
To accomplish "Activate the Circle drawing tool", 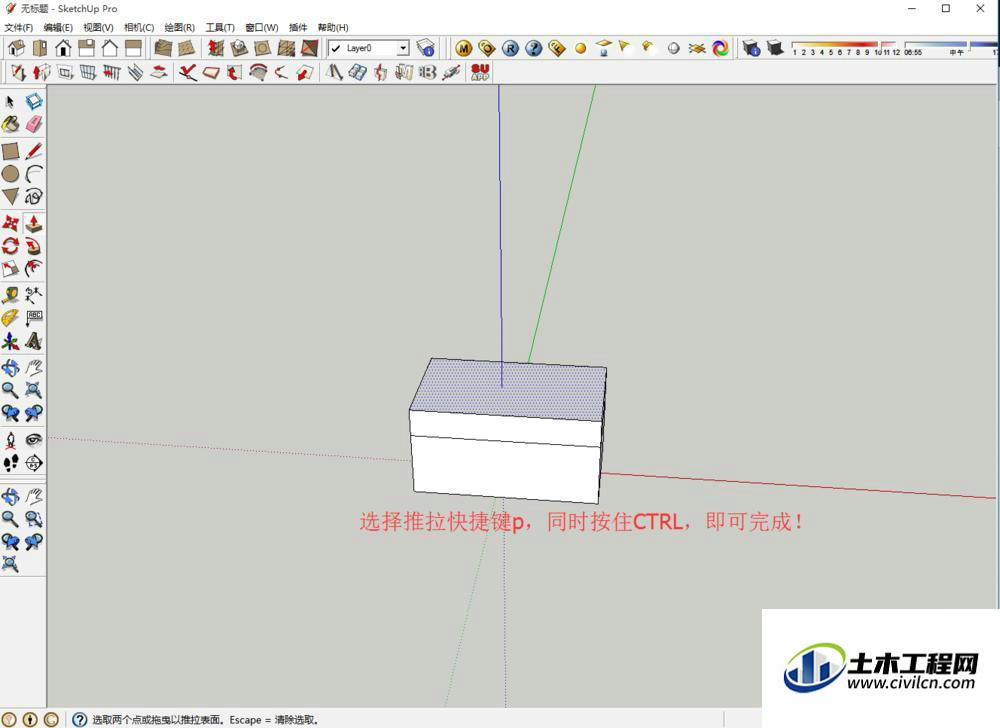I will (x=10, y=173).
